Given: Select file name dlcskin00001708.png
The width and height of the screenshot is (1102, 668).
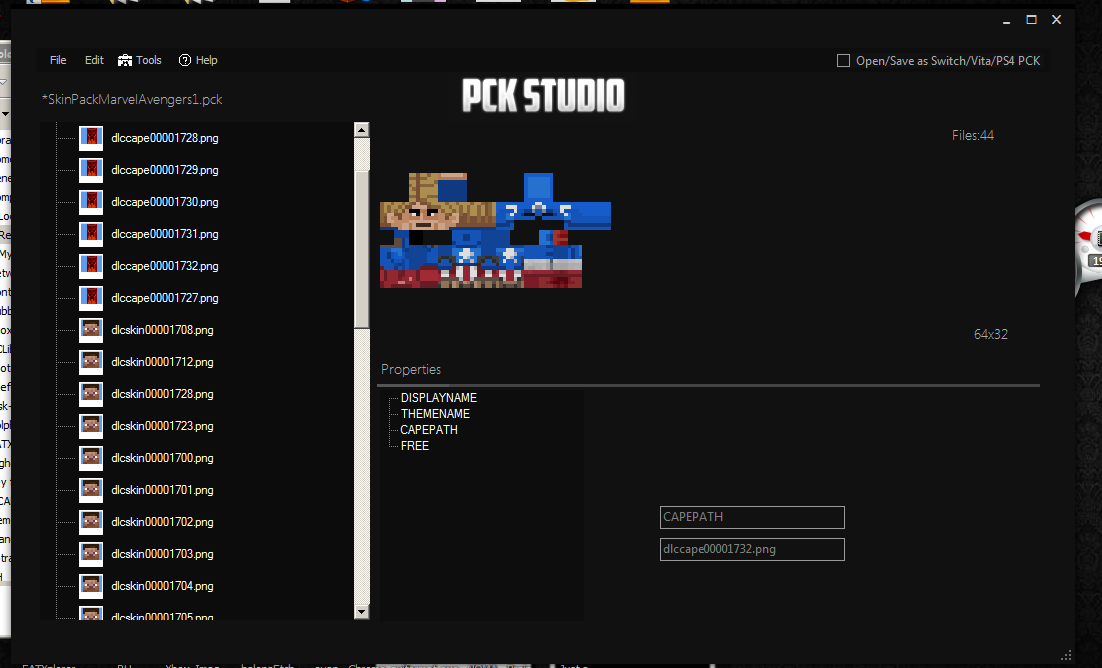Looking at the screenshot, I should tap(162, 330).
